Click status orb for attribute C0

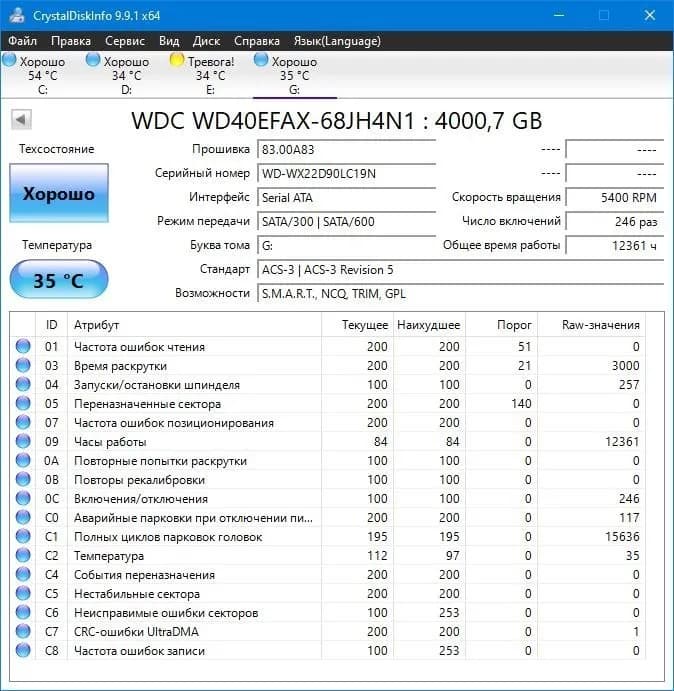coord(23,517)
